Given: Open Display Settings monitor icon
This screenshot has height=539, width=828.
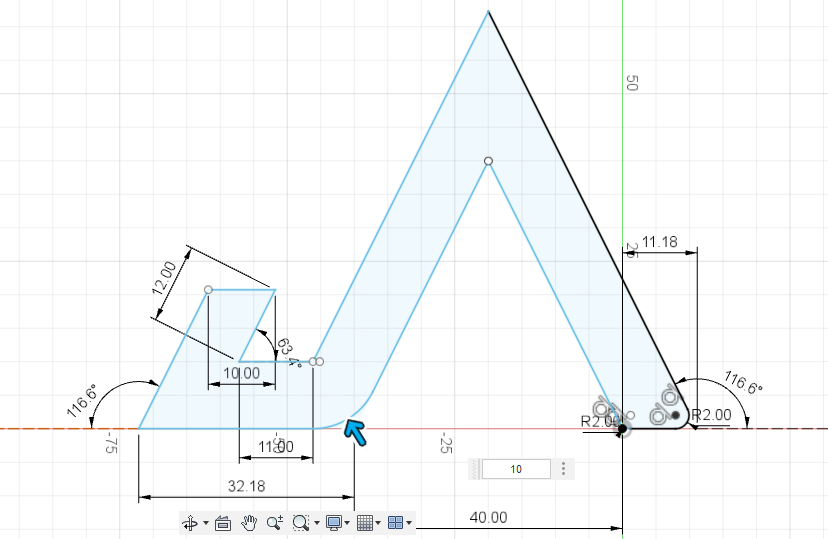Looking at the screenshot, I should coord(333,523).
